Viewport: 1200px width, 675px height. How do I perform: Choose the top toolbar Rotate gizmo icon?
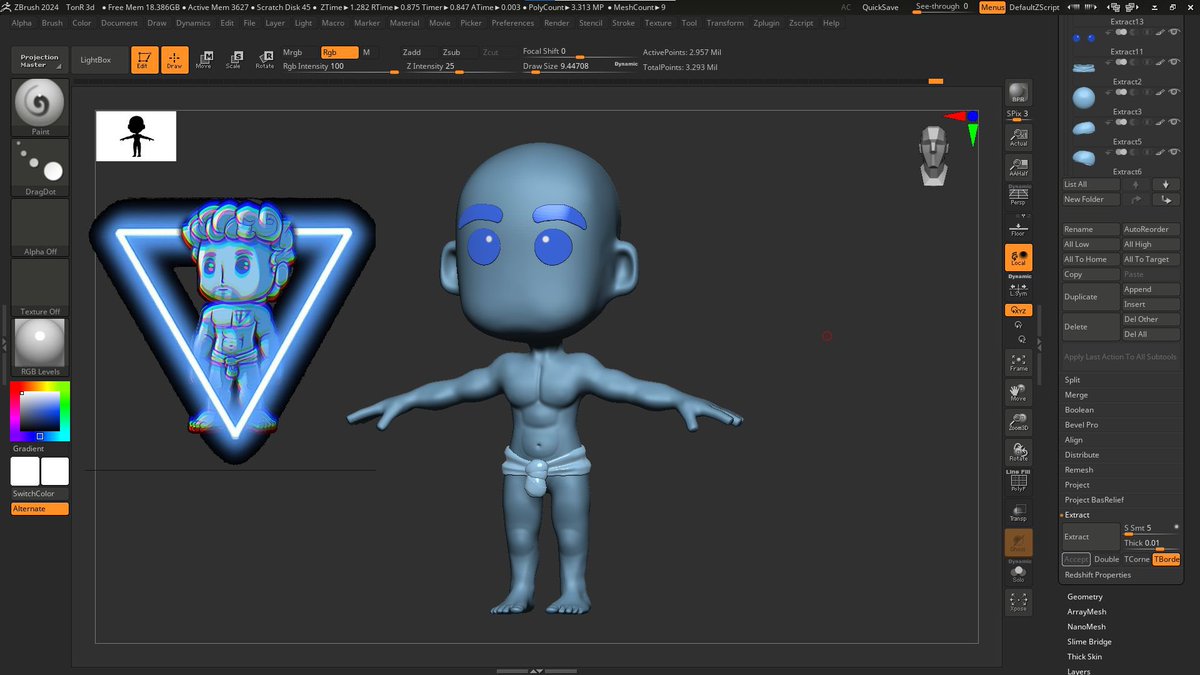(x=264, y=60)
